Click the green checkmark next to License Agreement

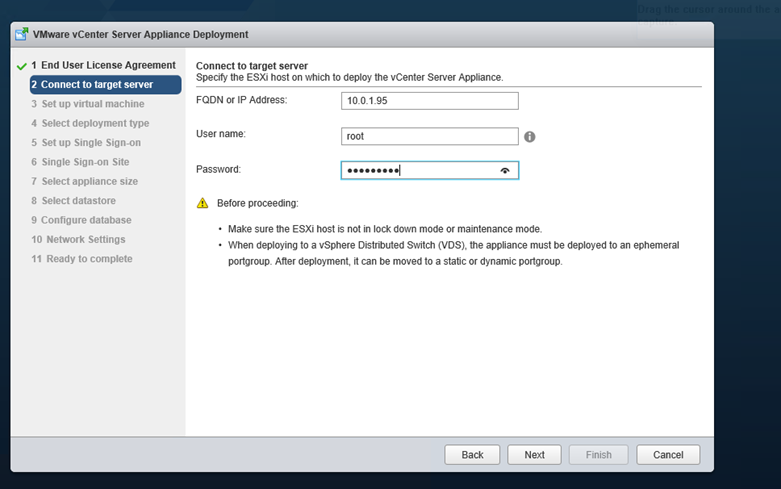tap(21, 66)
